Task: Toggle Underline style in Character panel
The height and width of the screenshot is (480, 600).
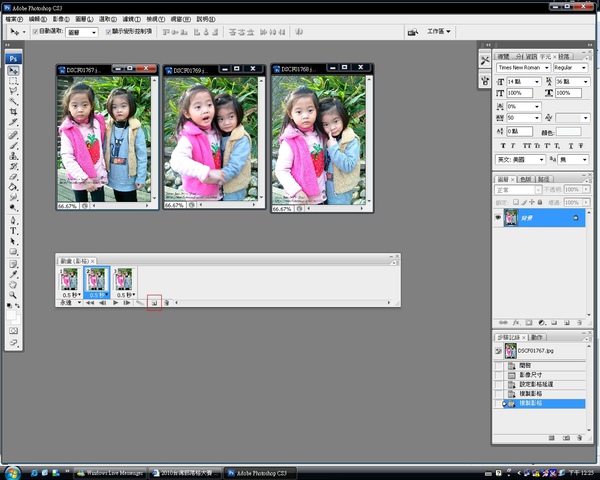Action: (x=571, y=145)
